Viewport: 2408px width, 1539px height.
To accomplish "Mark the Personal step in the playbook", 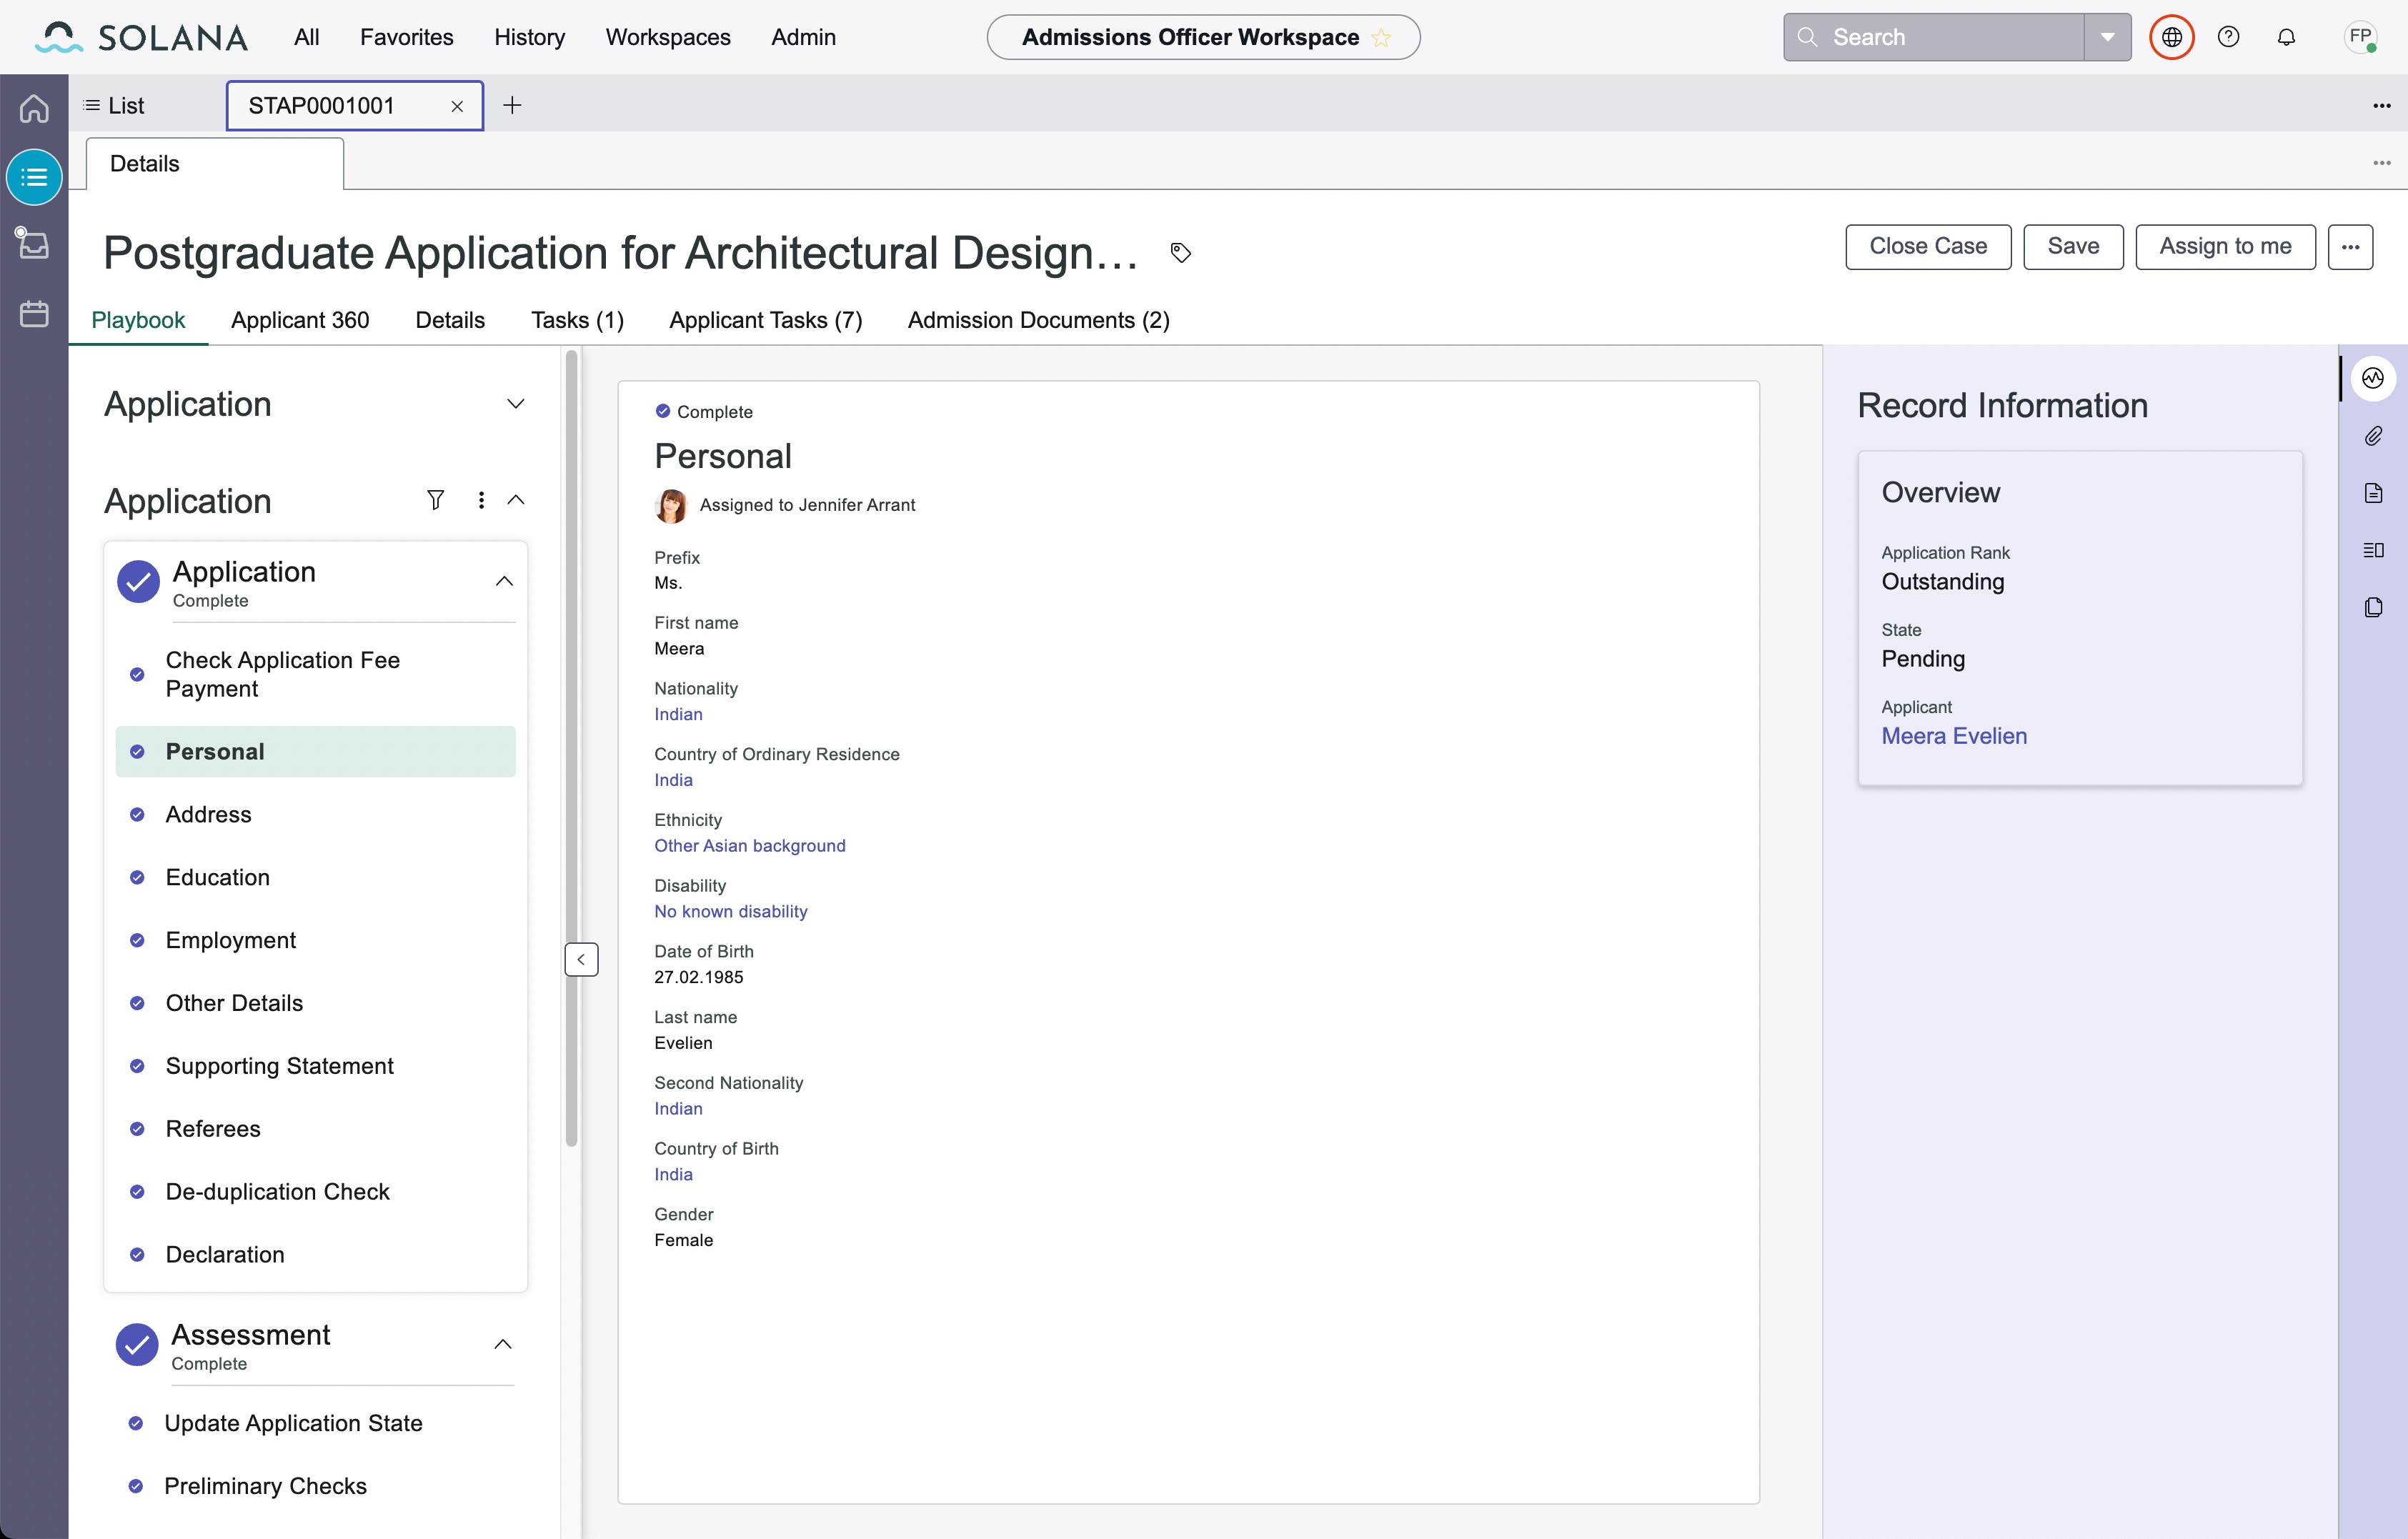I will click(x=137, y=751).
